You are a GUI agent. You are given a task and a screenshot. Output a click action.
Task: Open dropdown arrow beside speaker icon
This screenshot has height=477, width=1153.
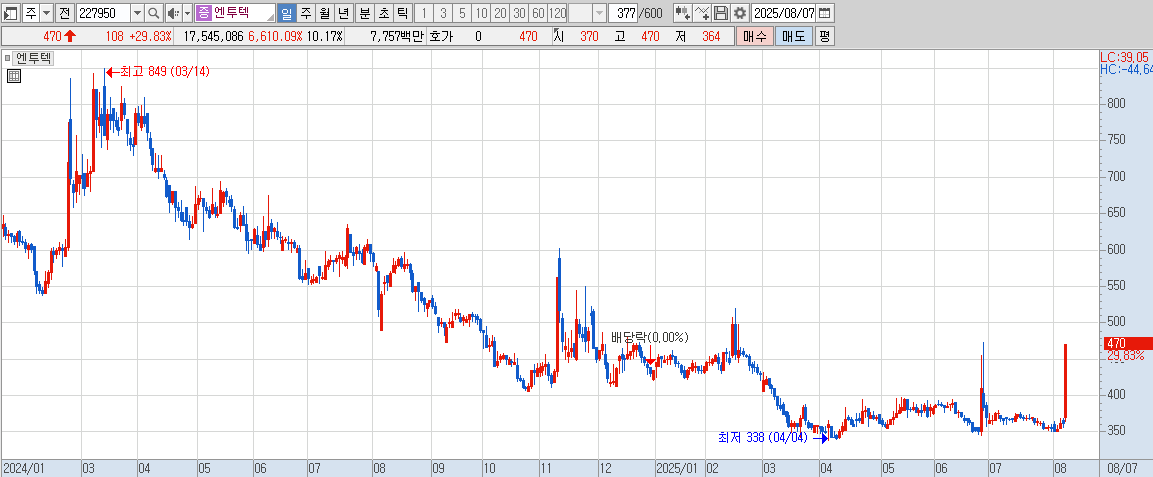point(187,12)
